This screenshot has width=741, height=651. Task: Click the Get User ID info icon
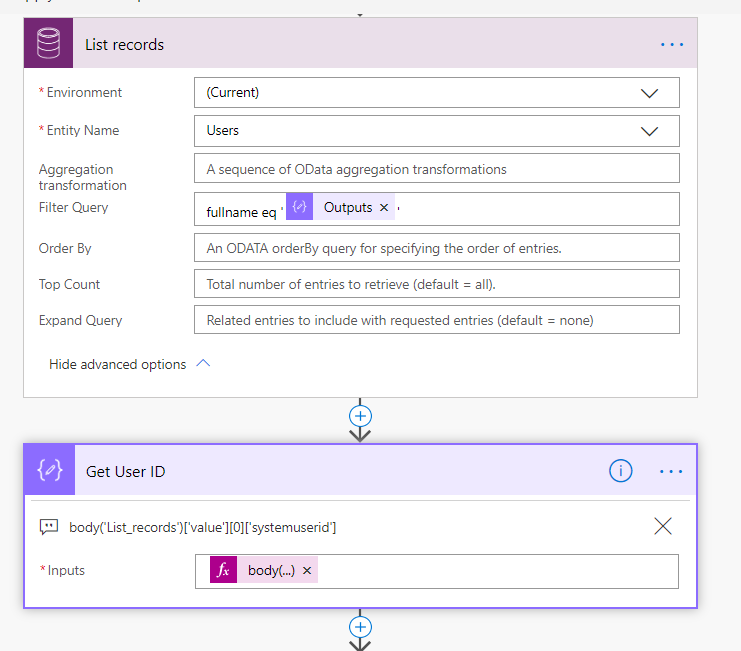click(621, 471)
